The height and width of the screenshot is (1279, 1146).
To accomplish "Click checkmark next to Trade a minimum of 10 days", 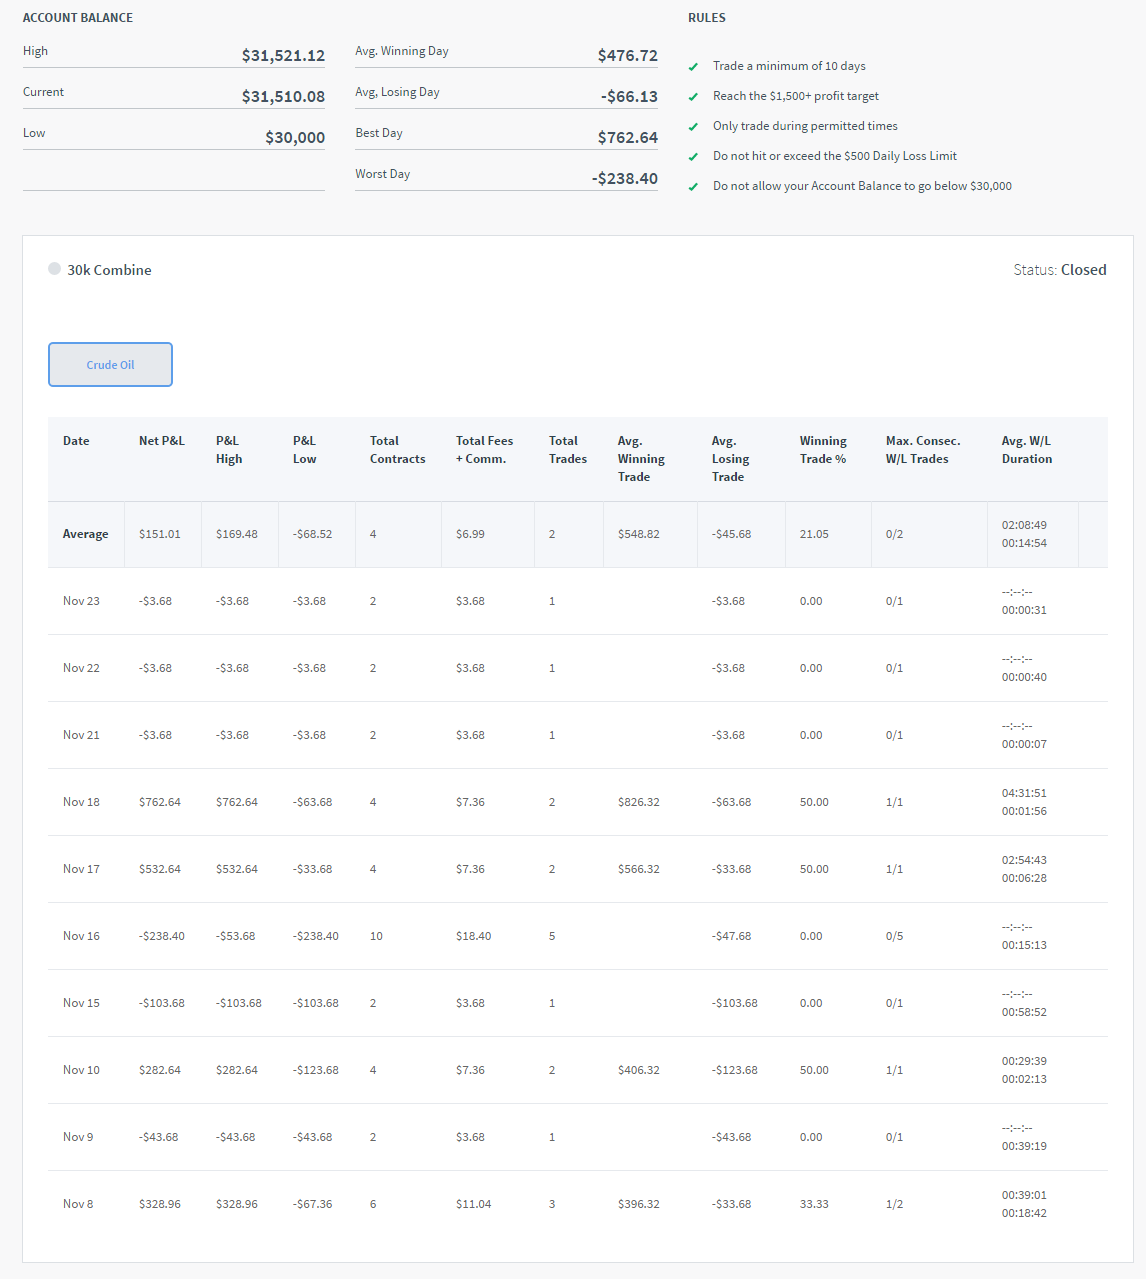I will point(693,67).
